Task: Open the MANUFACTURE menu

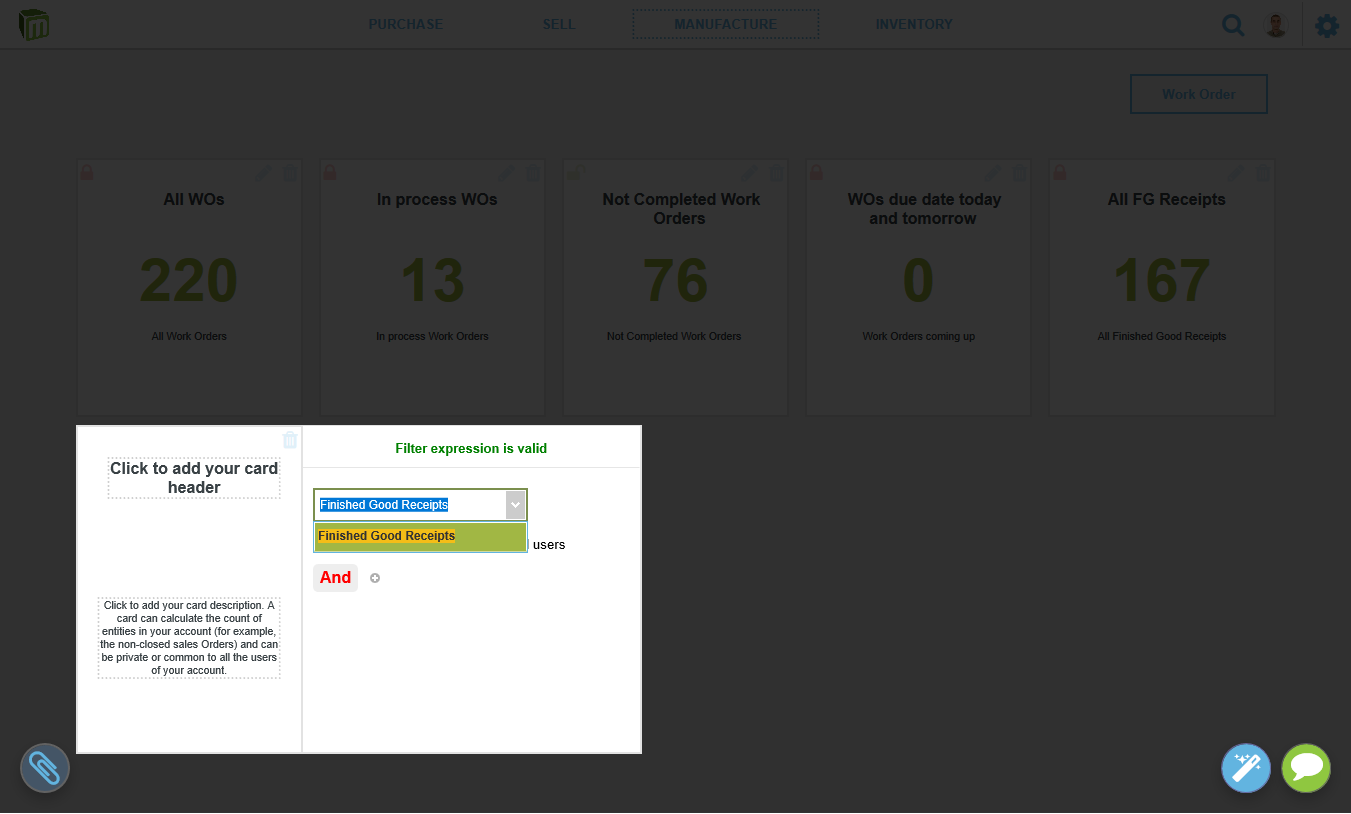Action: click(725, 24)
